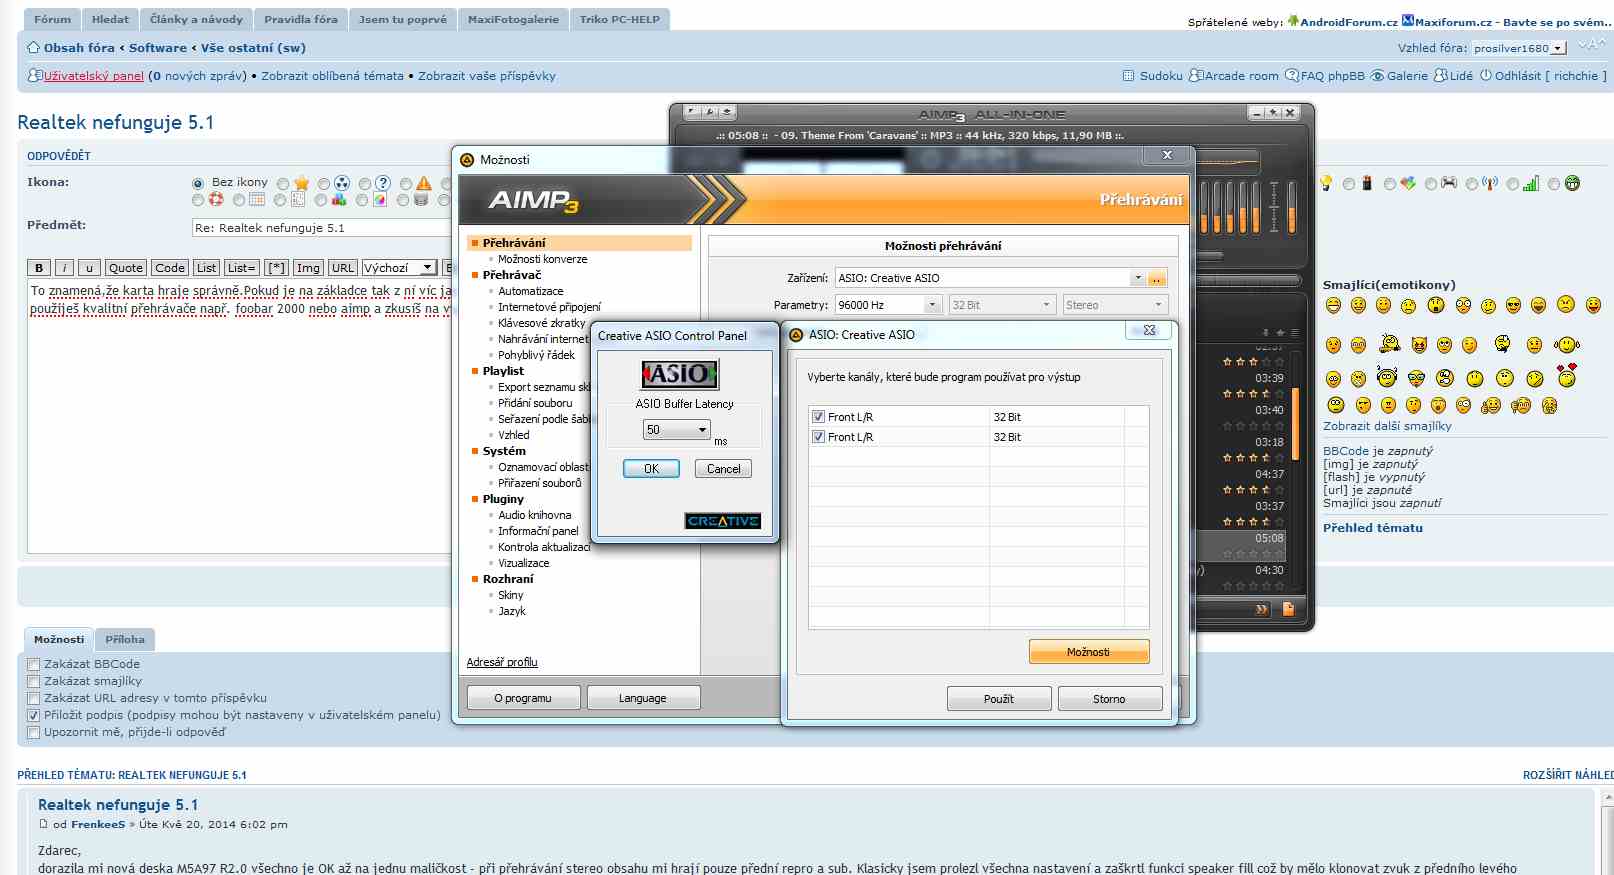
Task: Click the Galerie eye icon
Action: (x=1377, y=76)
